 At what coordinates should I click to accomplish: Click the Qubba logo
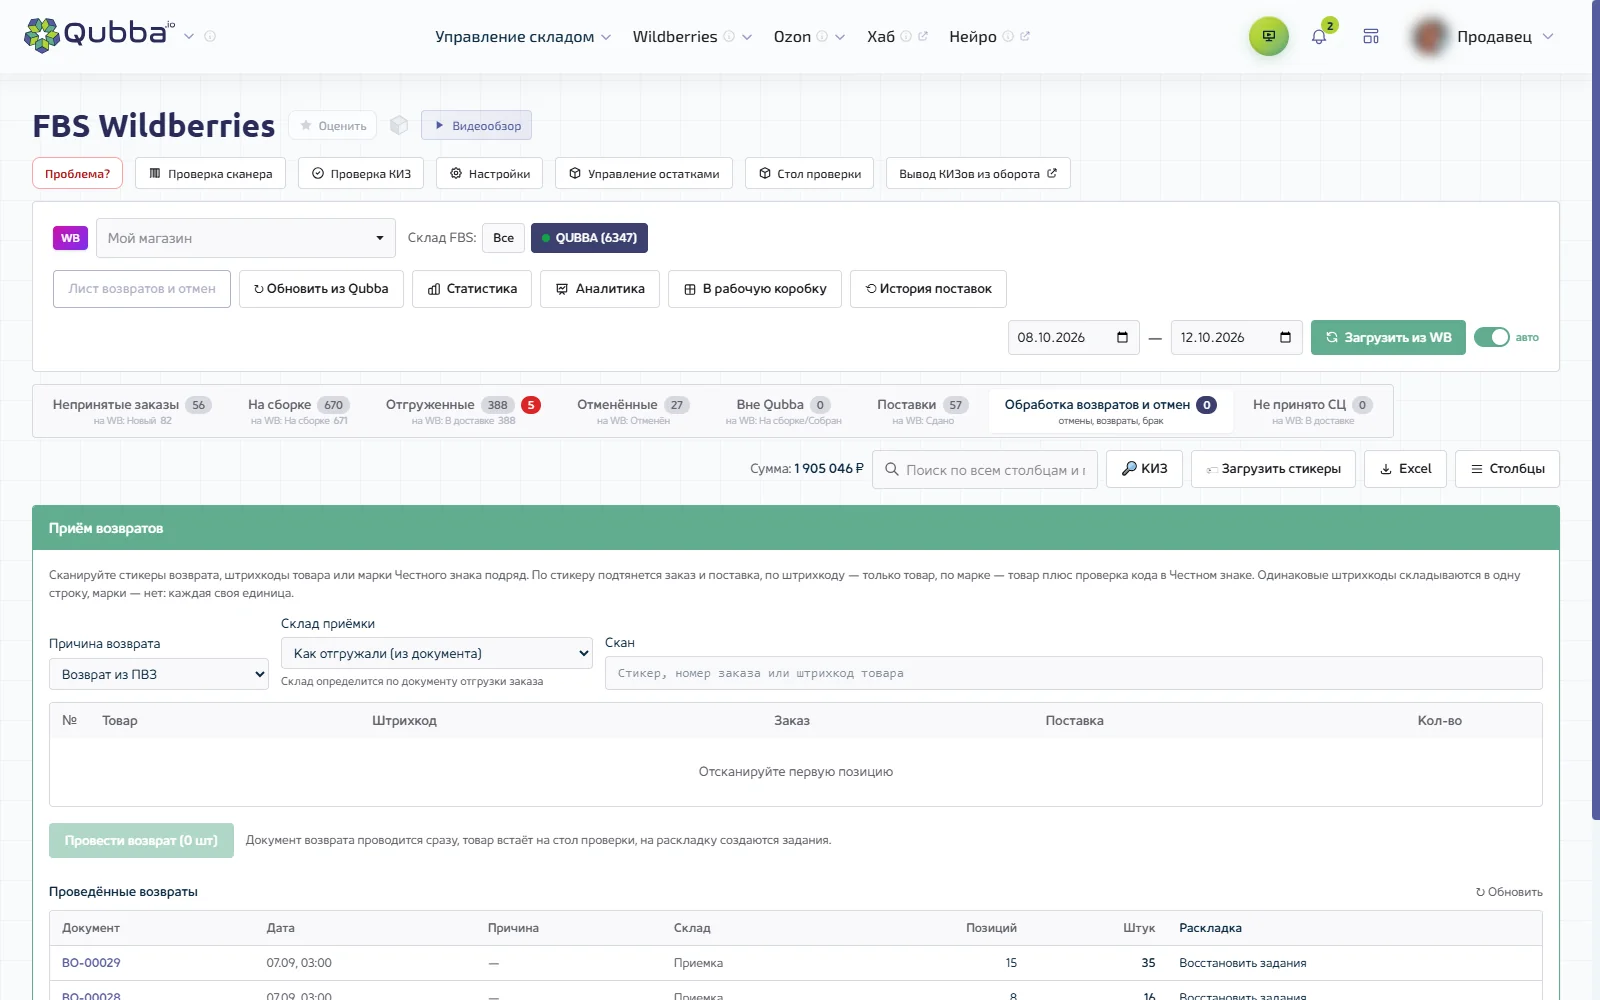coord(99,35)
